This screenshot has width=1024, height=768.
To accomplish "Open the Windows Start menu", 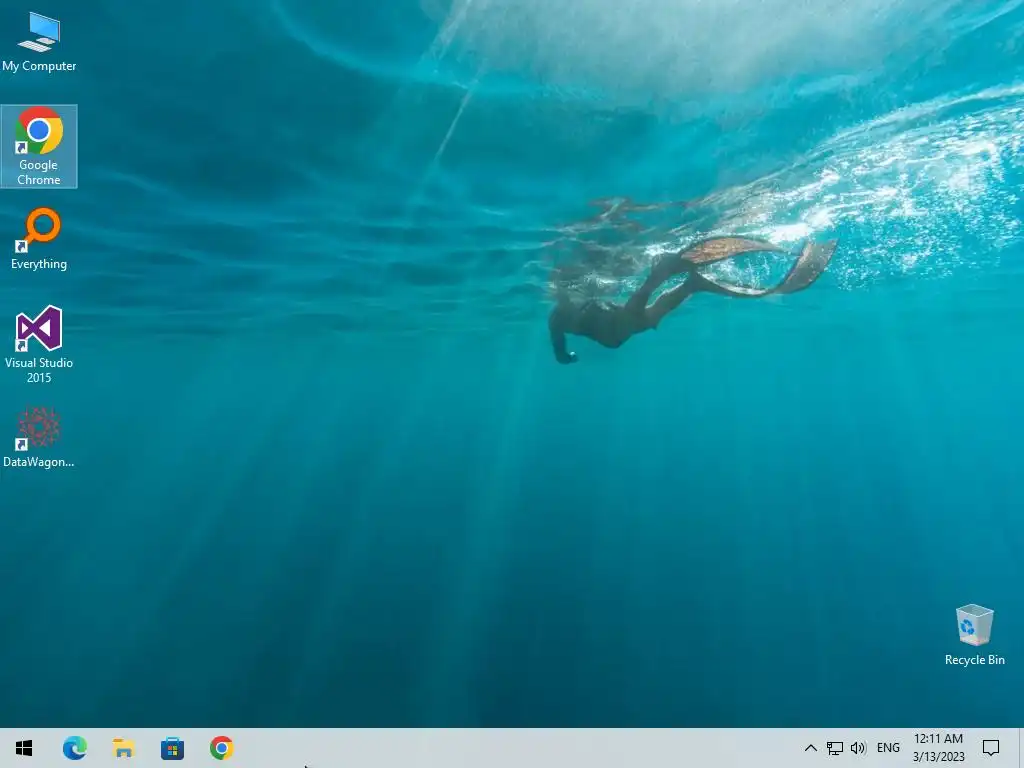I will pyautogui.click(x=24, y=748).
